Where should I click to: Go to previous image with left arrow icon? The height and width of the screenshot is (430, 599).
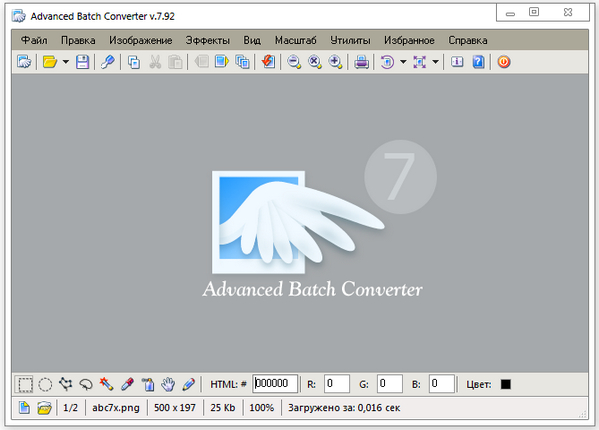click(x=201, y=61)
